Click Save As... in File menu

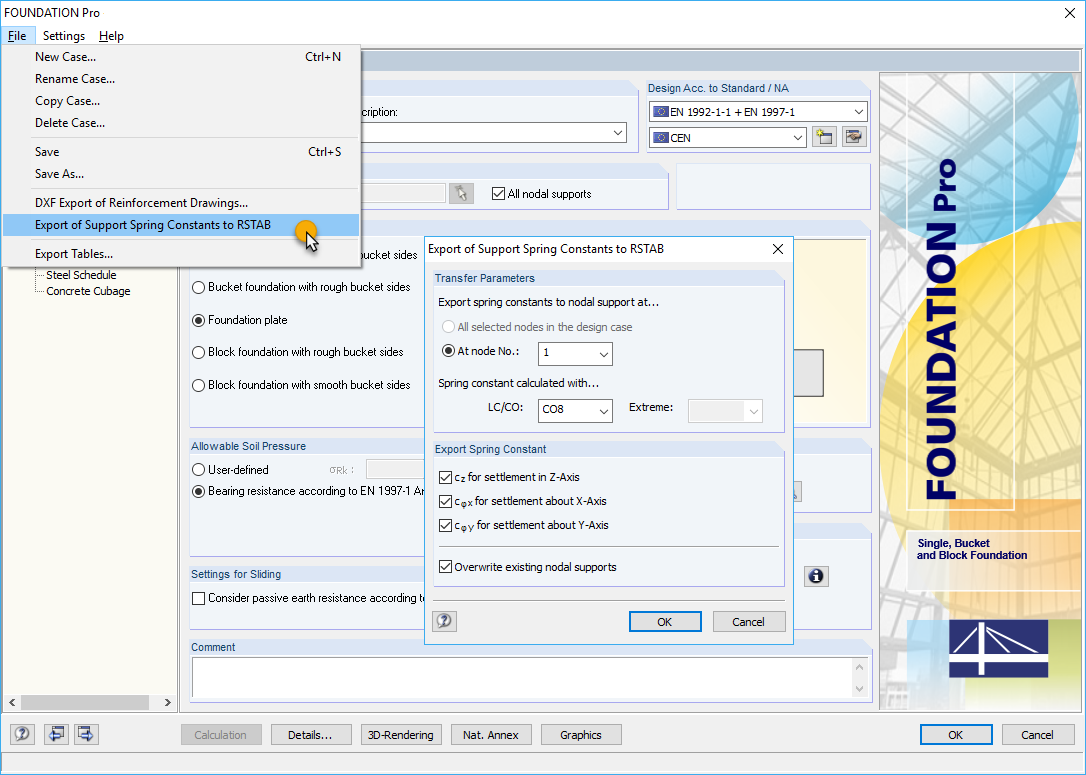181,174
